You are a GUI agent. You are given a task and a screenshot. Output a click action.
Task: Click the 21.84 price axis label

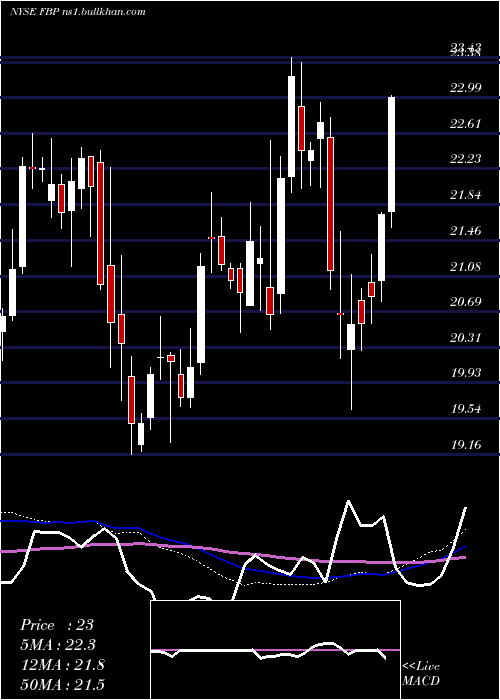point(466,195)
